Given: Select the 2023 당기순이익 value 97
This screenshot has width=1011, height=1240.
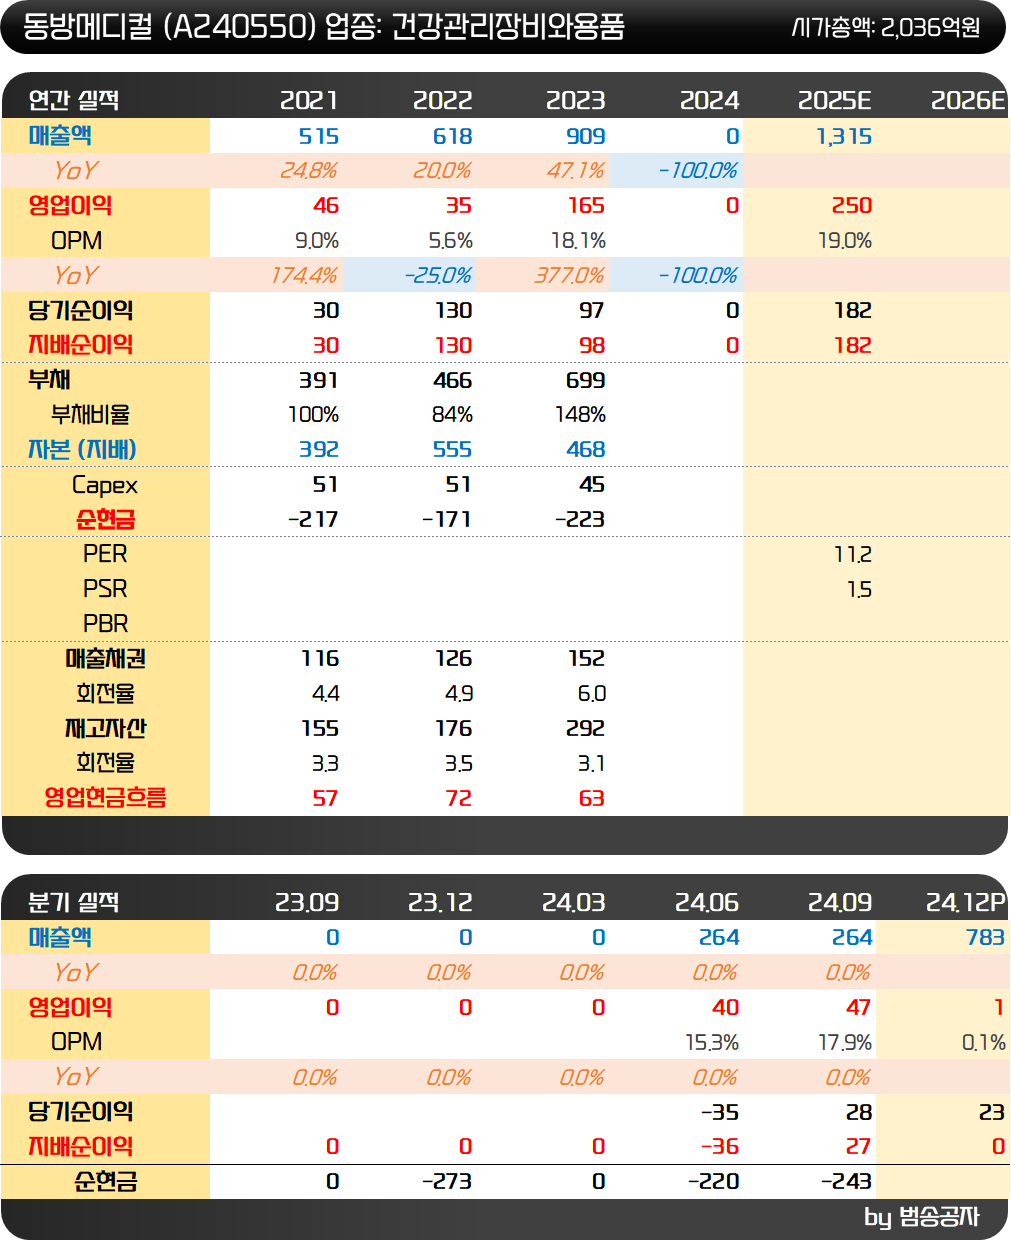Looking at the screenshot, I should [592, 311].
